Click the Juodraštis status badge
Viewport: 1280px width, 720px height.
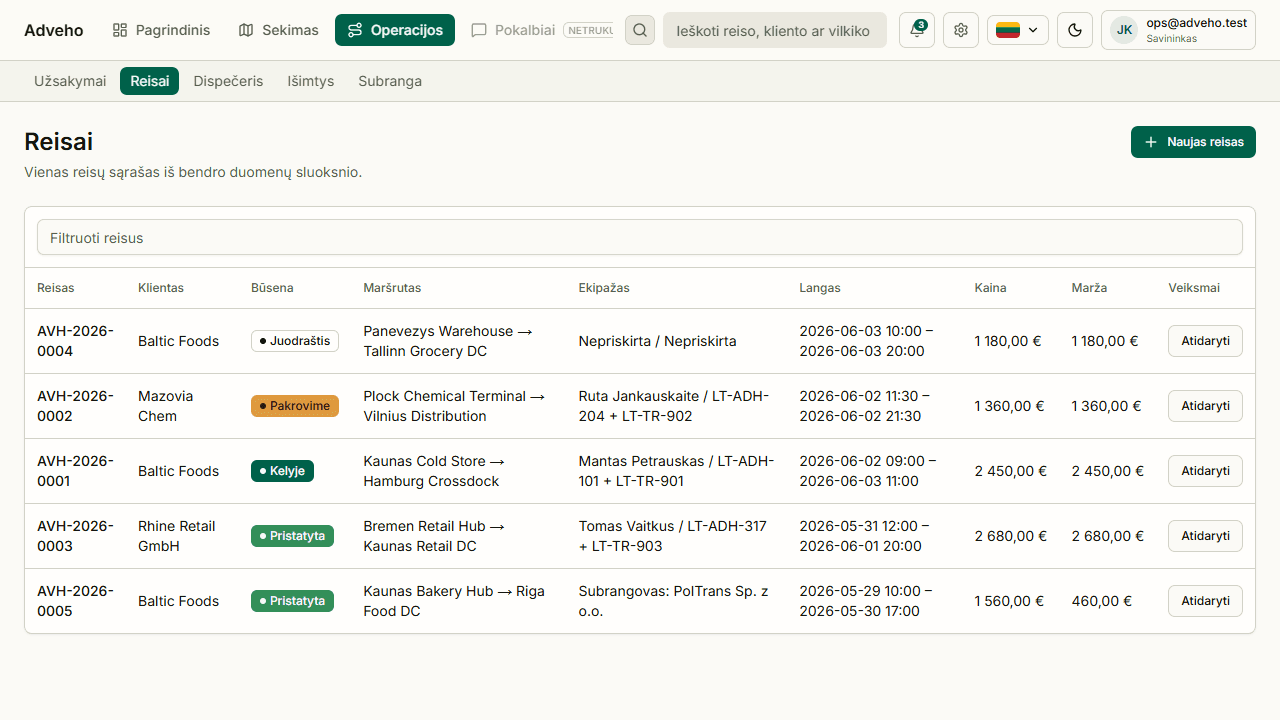click(x=295, y=341)
